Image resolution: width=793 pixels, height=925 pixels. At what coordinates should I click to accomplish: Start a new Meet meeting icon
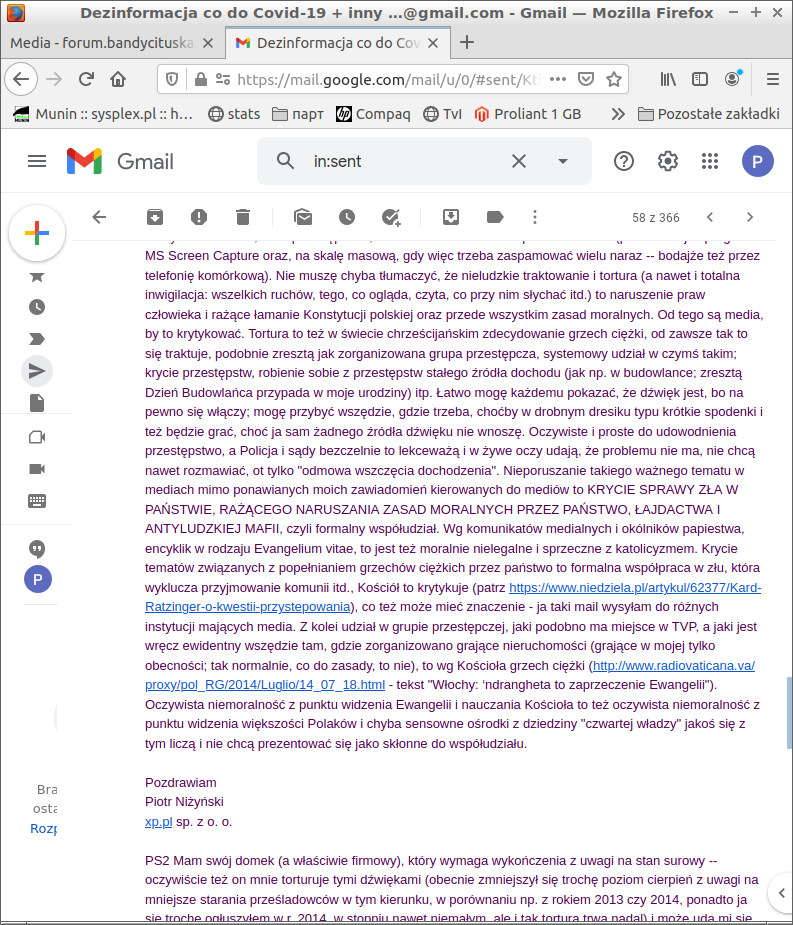tap(37, 437)
